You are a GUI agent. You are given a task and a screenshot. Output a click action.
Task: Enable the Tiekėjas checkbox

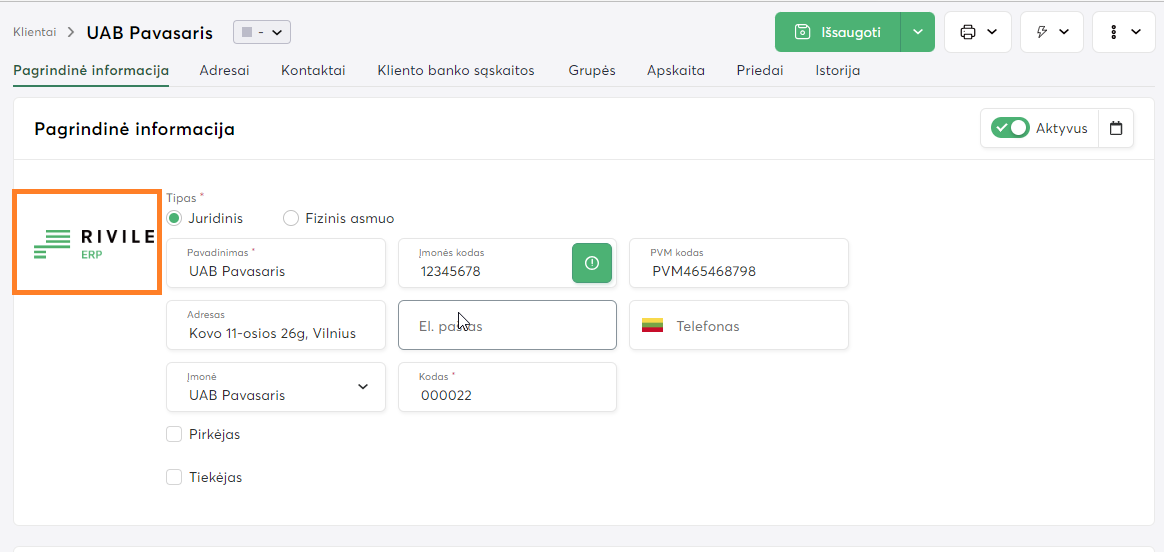[174, 478]
